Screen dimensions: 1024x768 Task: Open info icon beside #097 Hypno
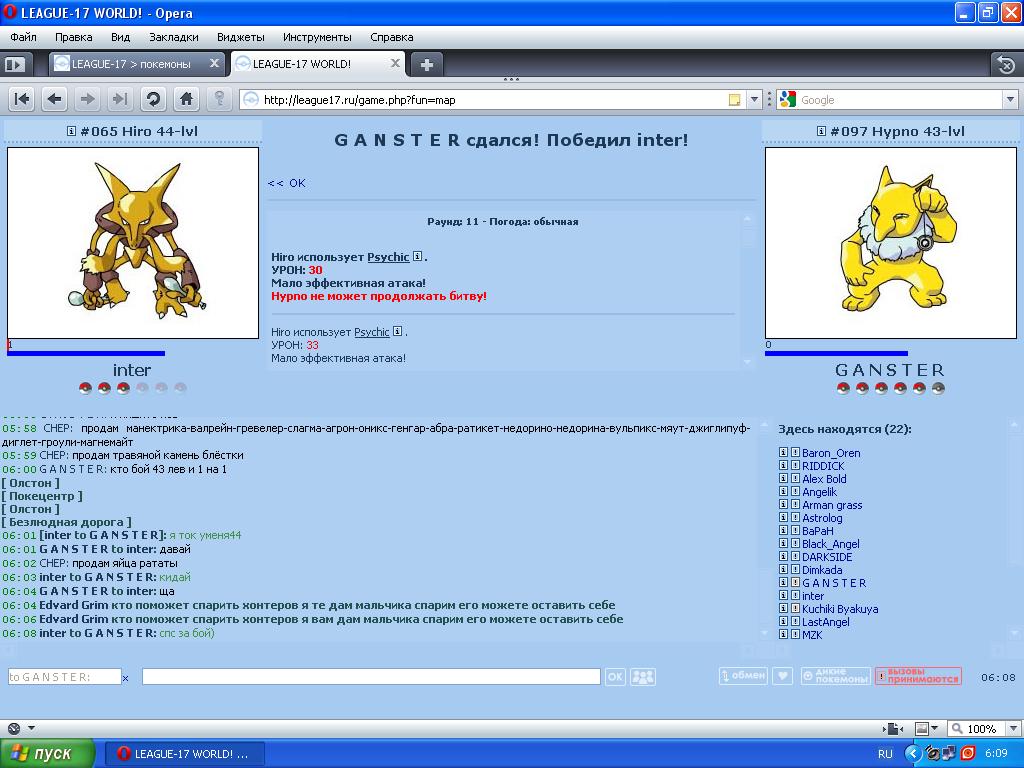(821, 131)
